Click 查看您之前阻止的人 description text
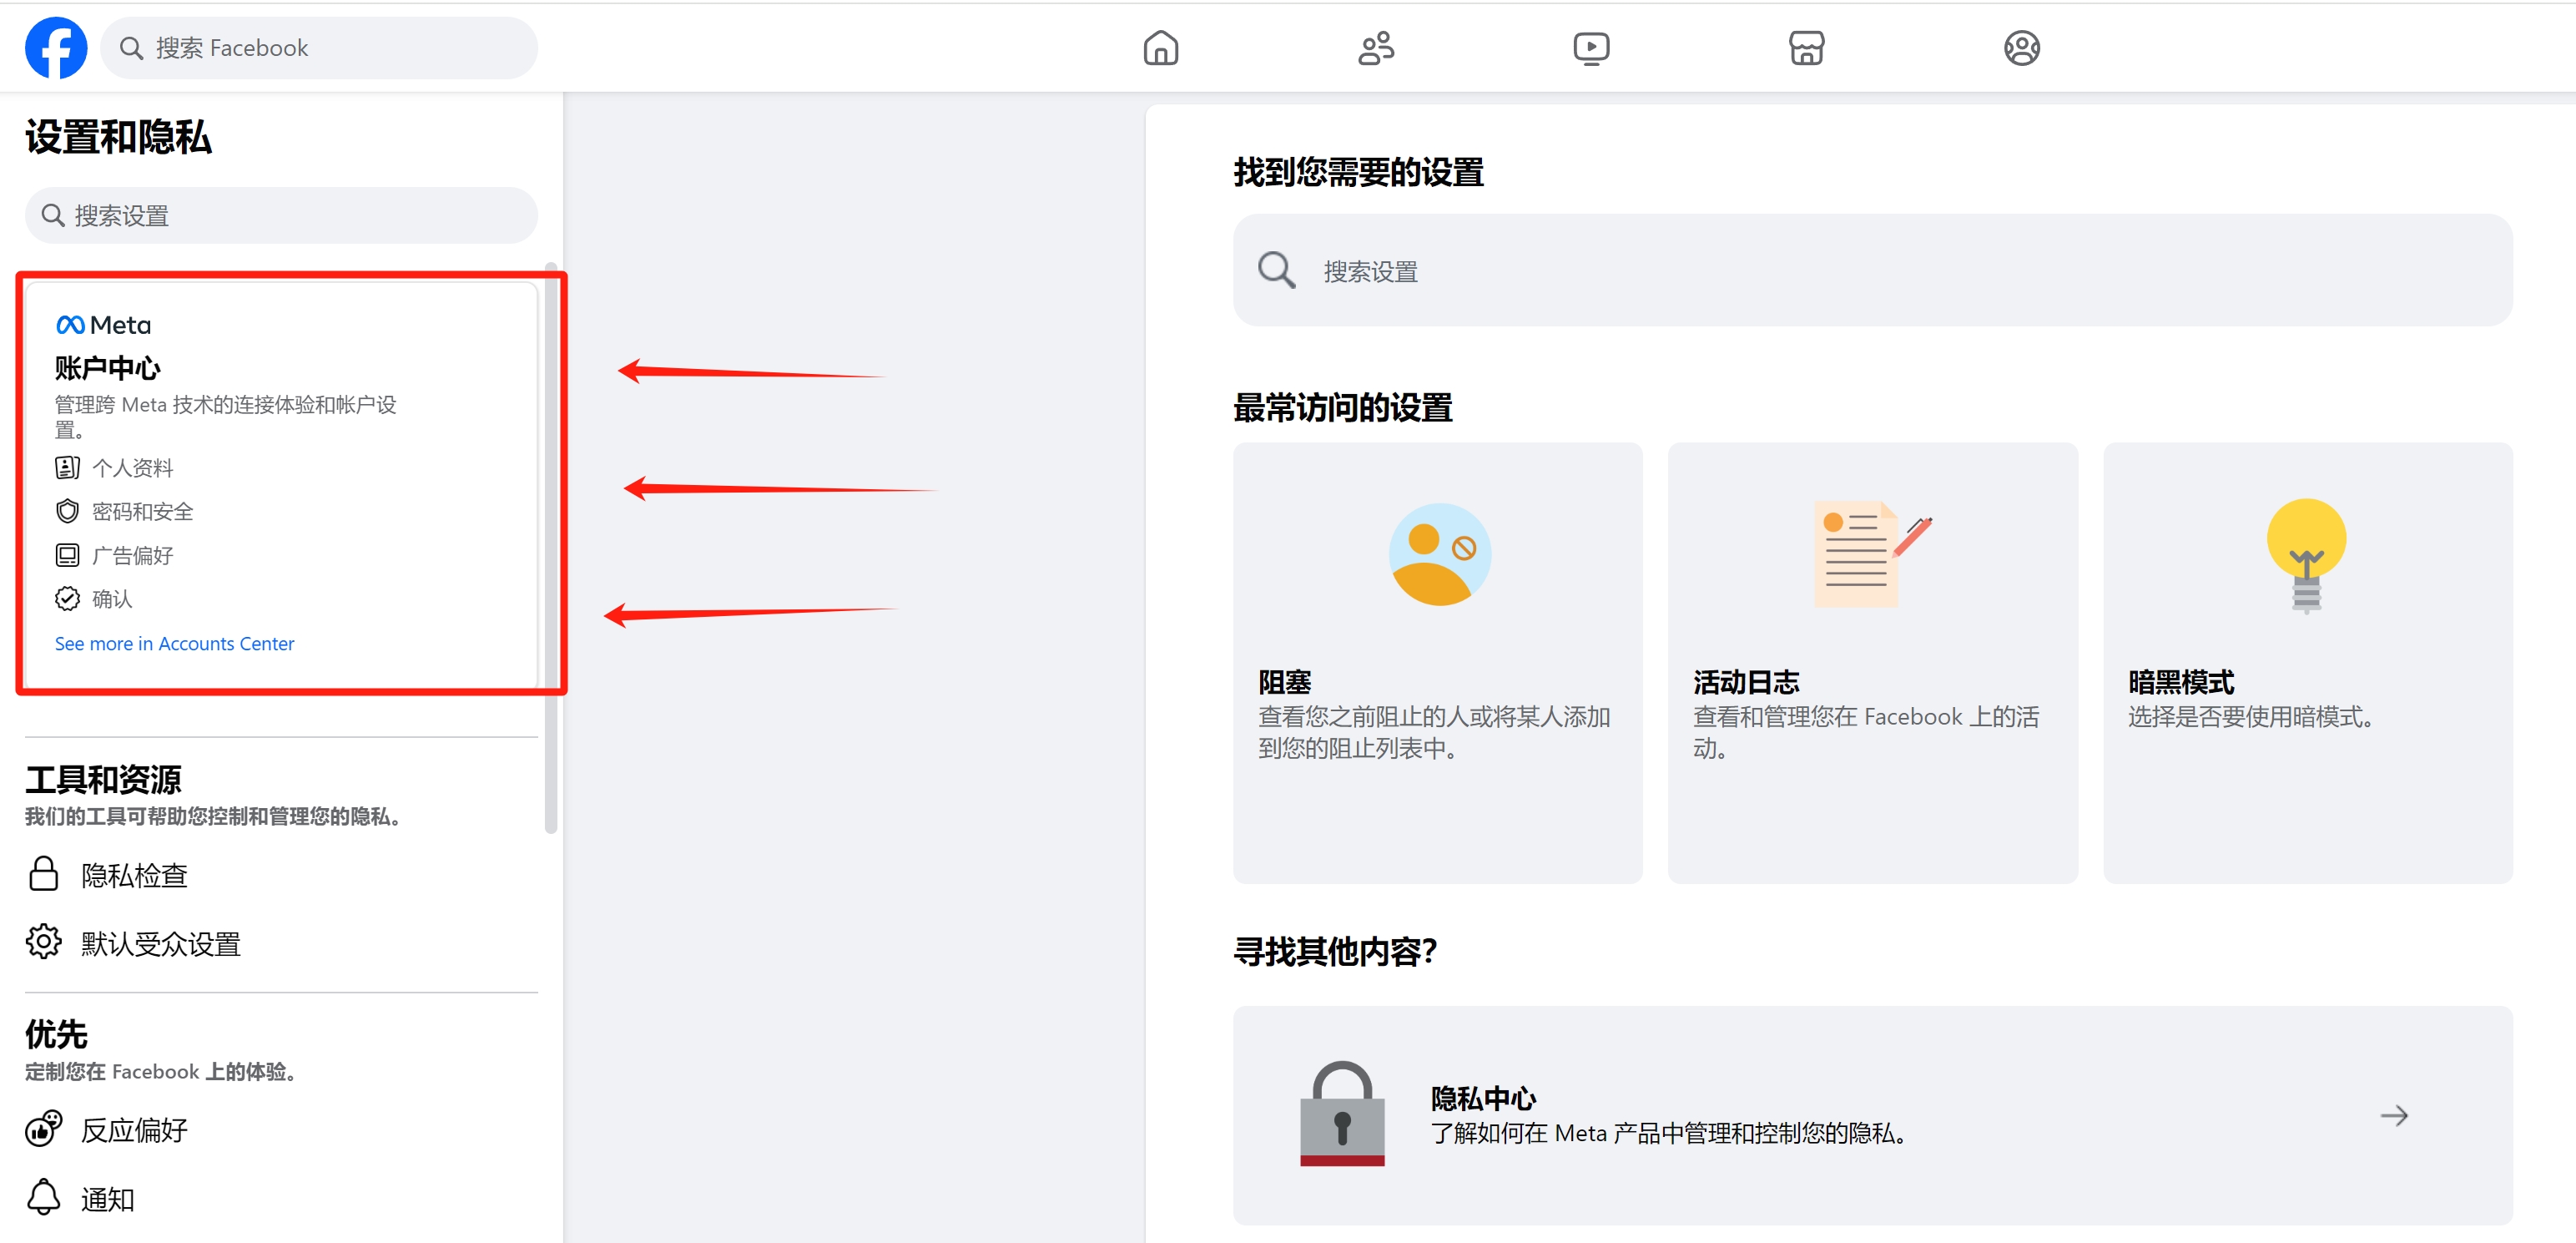The height and width of the screenshot is (1243, 2576). [x=1433, y=732]
